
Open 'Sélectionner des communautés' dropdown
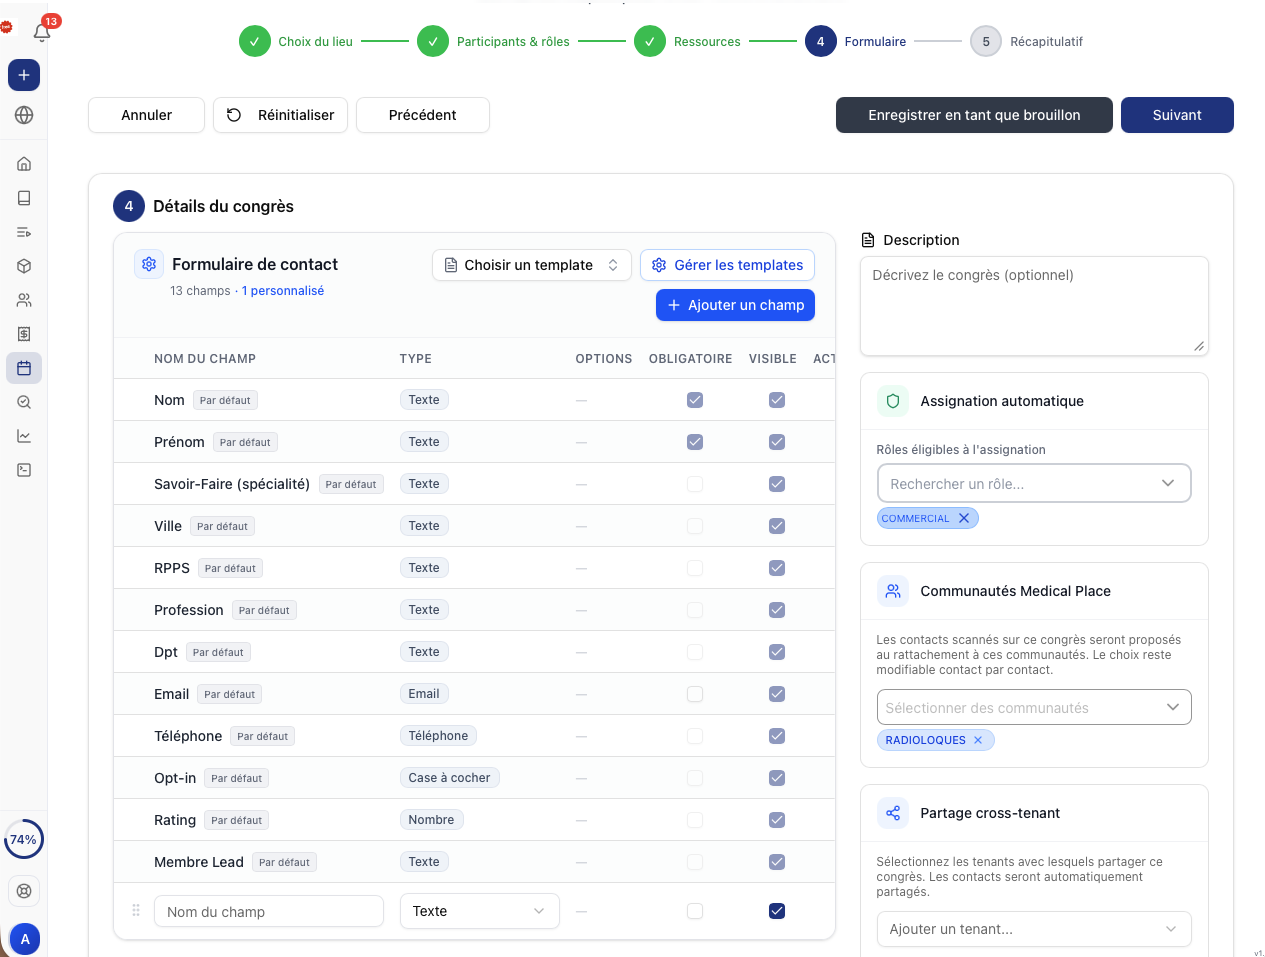tap(1034, 708)
